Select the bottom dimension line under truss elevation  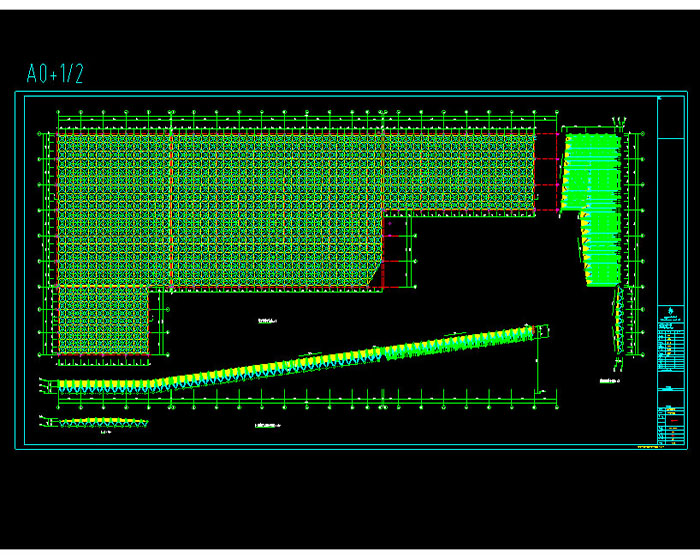point(300,405)
